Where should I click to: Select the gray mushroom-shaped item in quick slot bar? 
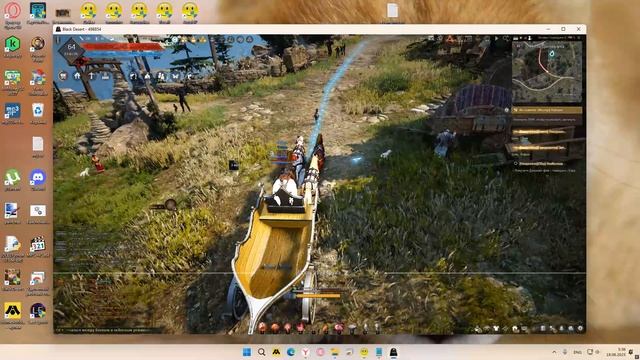(352, 327)
